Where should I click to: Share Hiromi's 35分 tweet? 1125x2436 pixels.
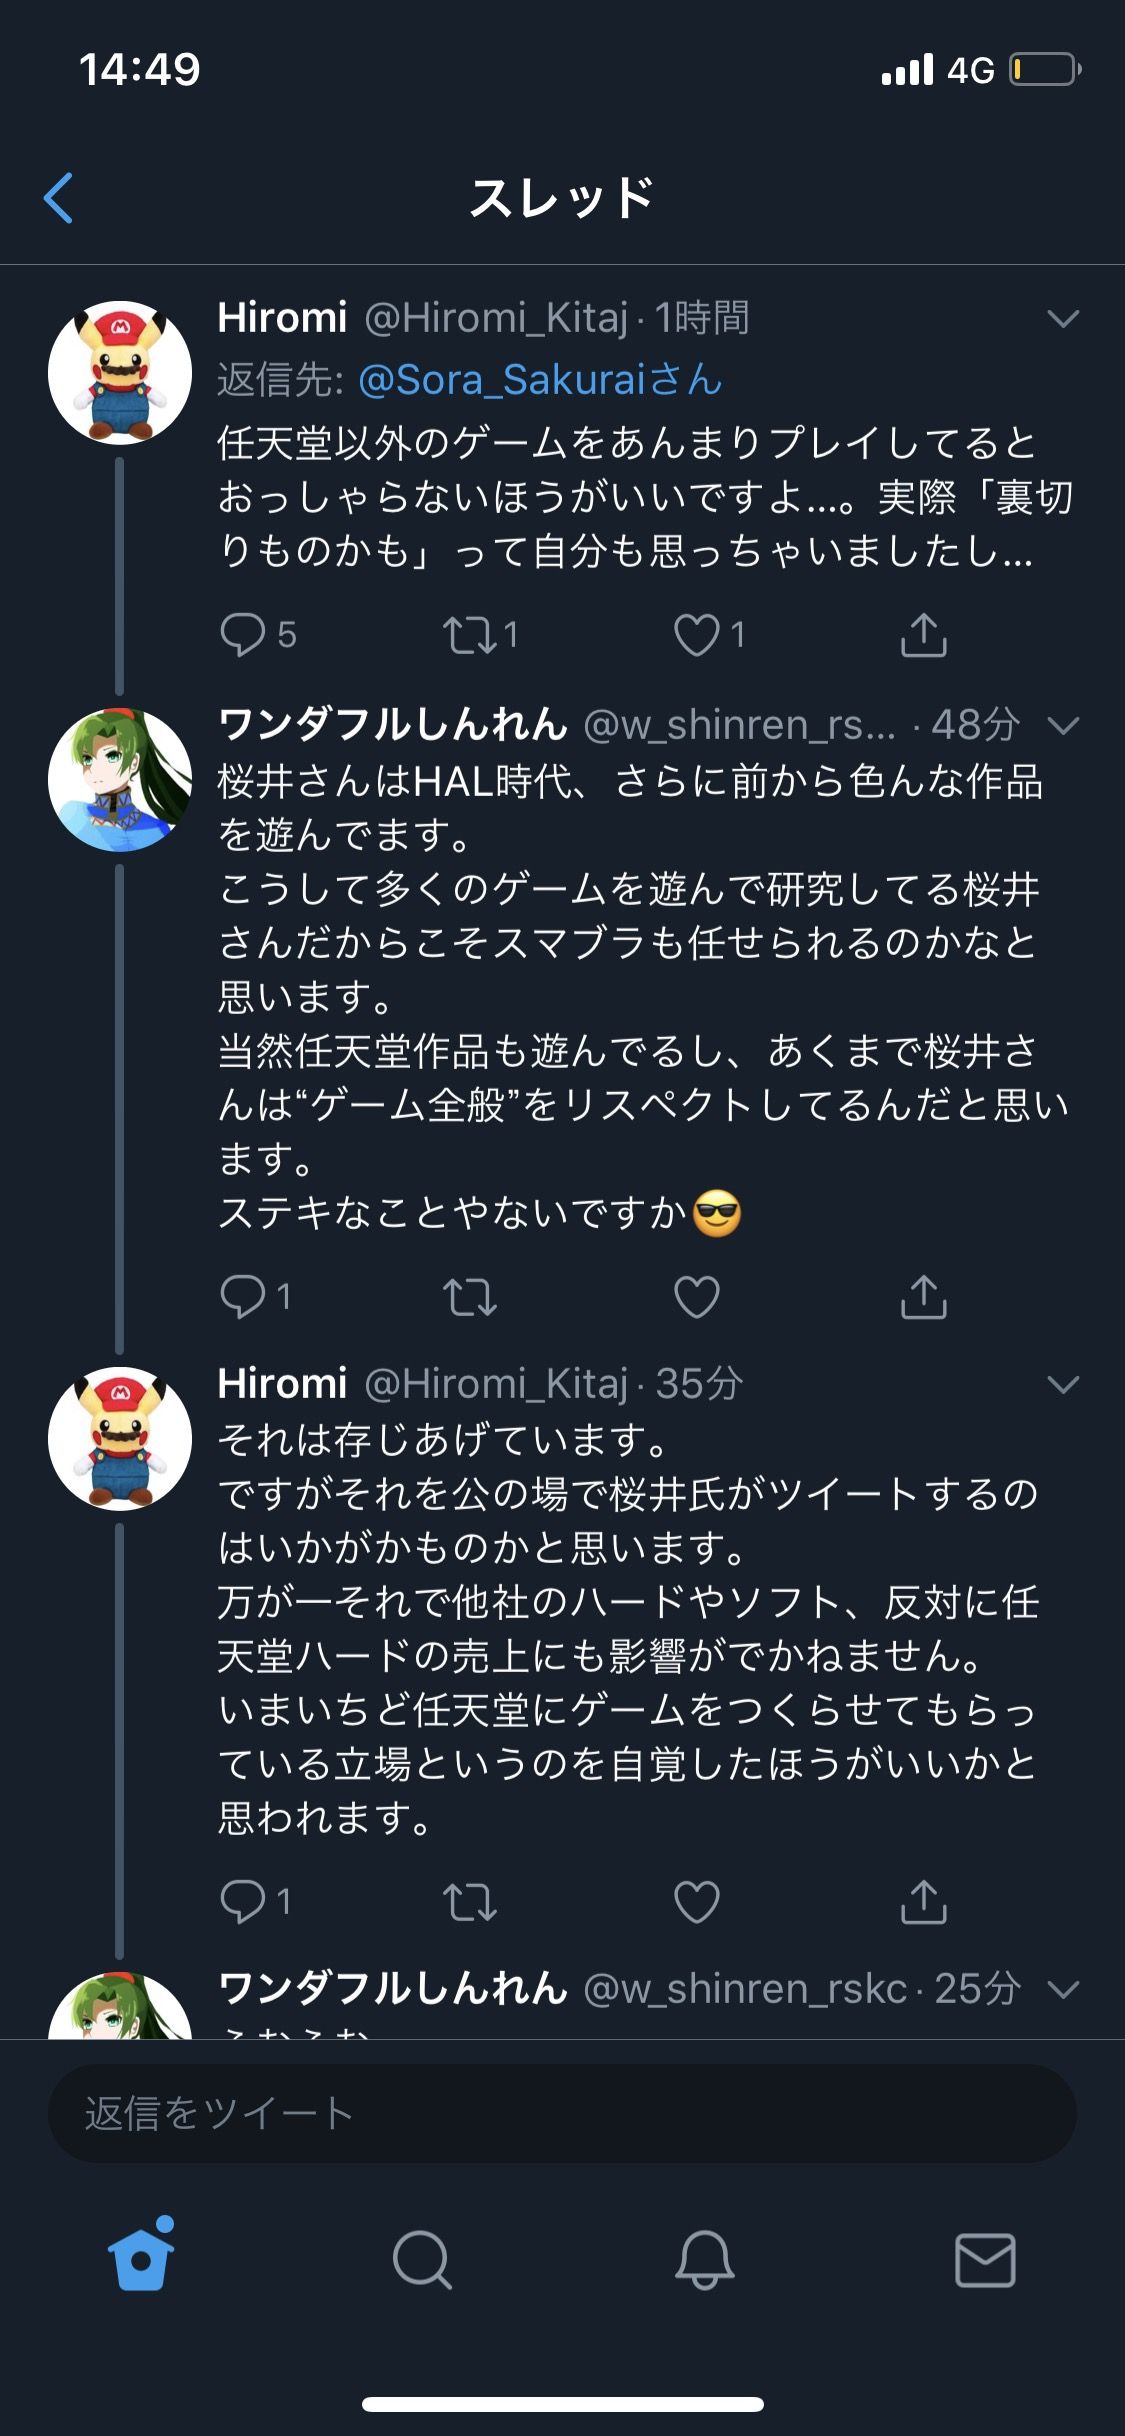click(923, 1901)
